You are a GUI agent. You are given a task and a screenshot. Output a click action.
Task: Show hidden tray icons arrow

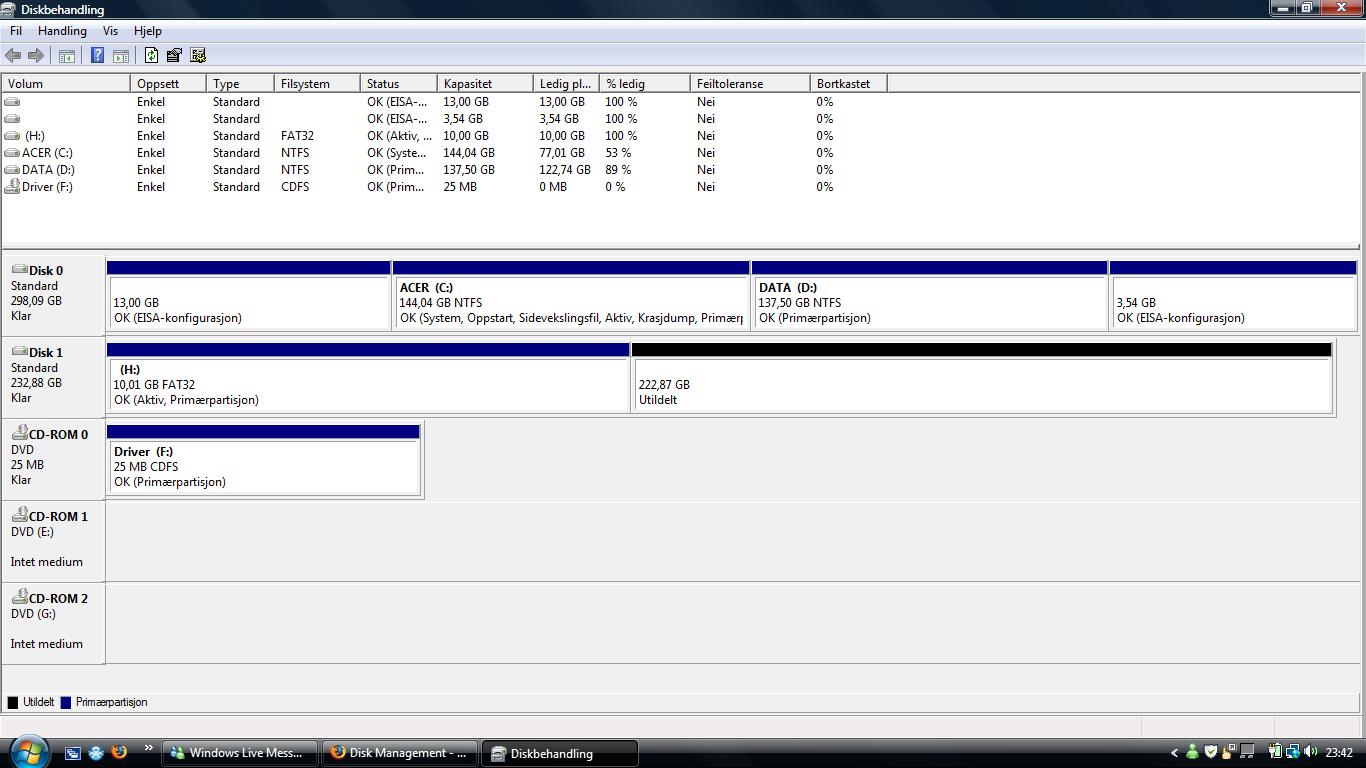coord(1175,753)
